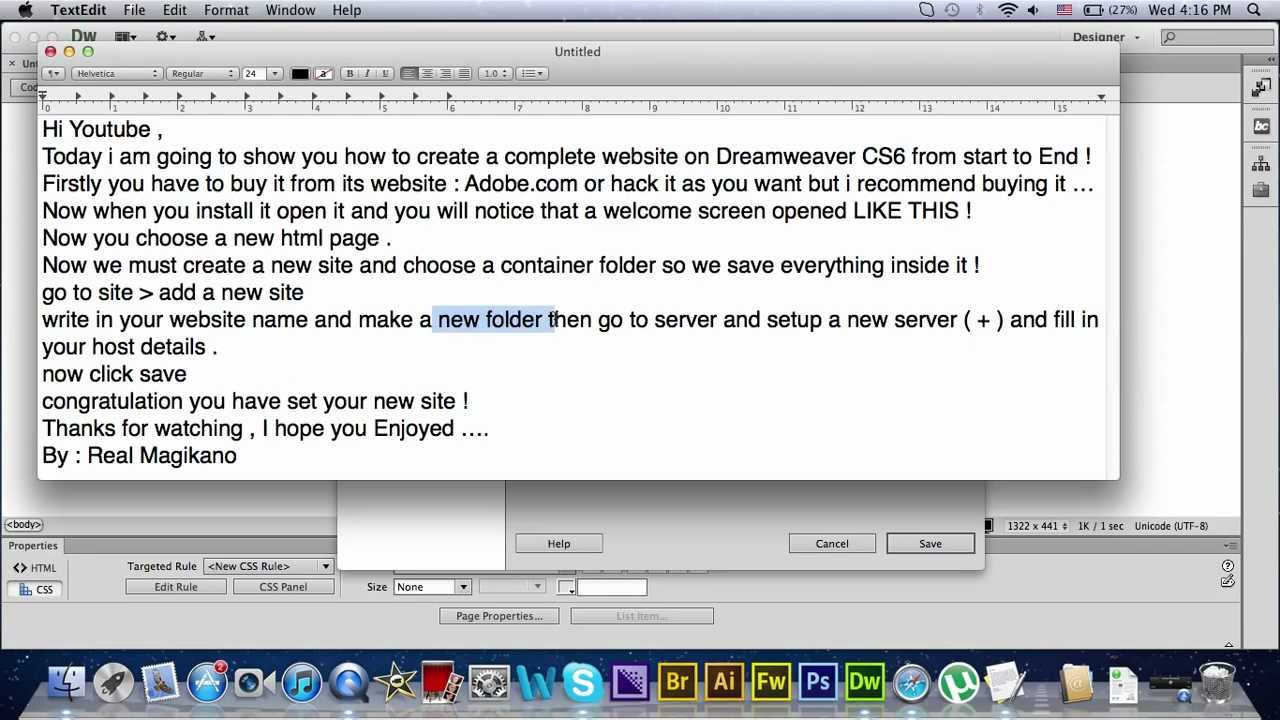Viewport: 1280px width, 720px height.
Task: Click the Wi-Fi status icon
Action: (1007, 10)
